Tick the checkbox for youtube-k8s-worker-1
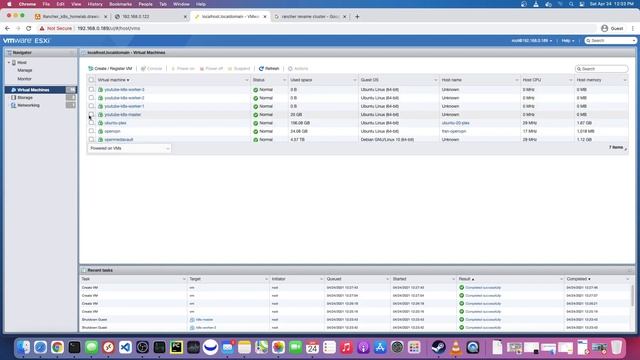Image resolution: width=640 pixels, height=360 pixels. (91, 106)
